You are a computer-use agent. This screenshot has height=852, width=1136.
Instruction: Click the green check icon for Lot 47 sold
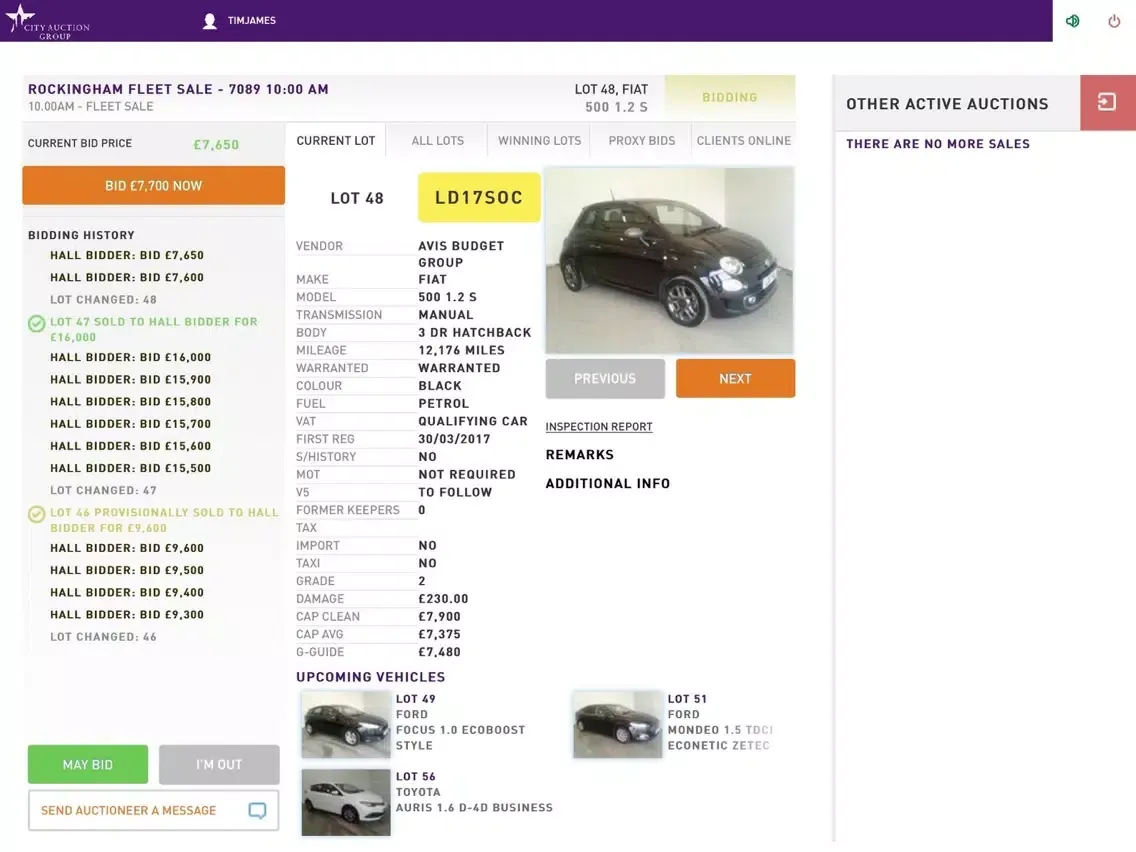pyautogui.click(x=36, y=323)
